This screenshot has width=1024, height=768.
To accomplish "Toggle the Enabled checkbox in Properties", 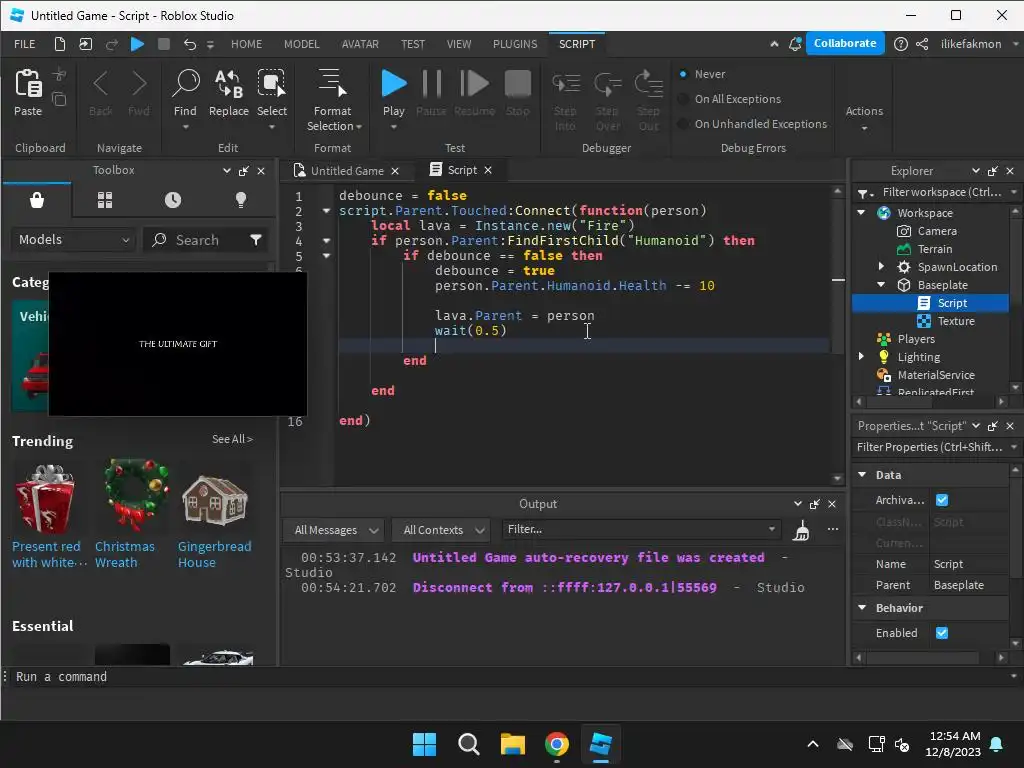I will tap(941, 633).
